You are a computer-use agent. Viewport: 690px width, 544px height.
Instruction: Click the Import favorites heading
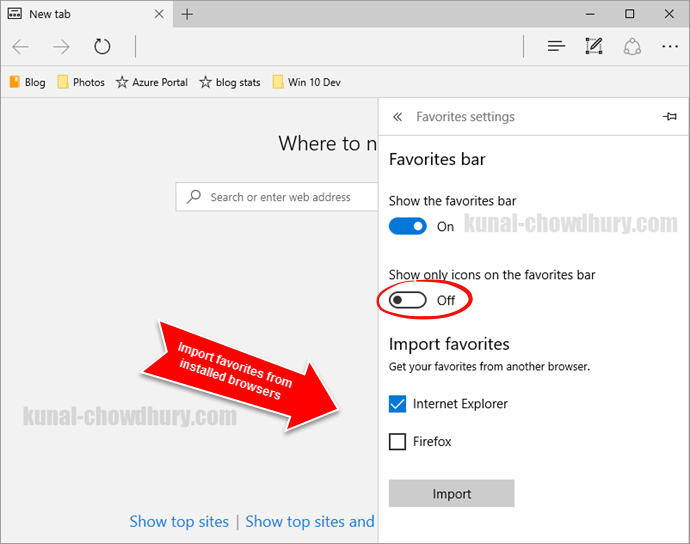coord(449,344)
